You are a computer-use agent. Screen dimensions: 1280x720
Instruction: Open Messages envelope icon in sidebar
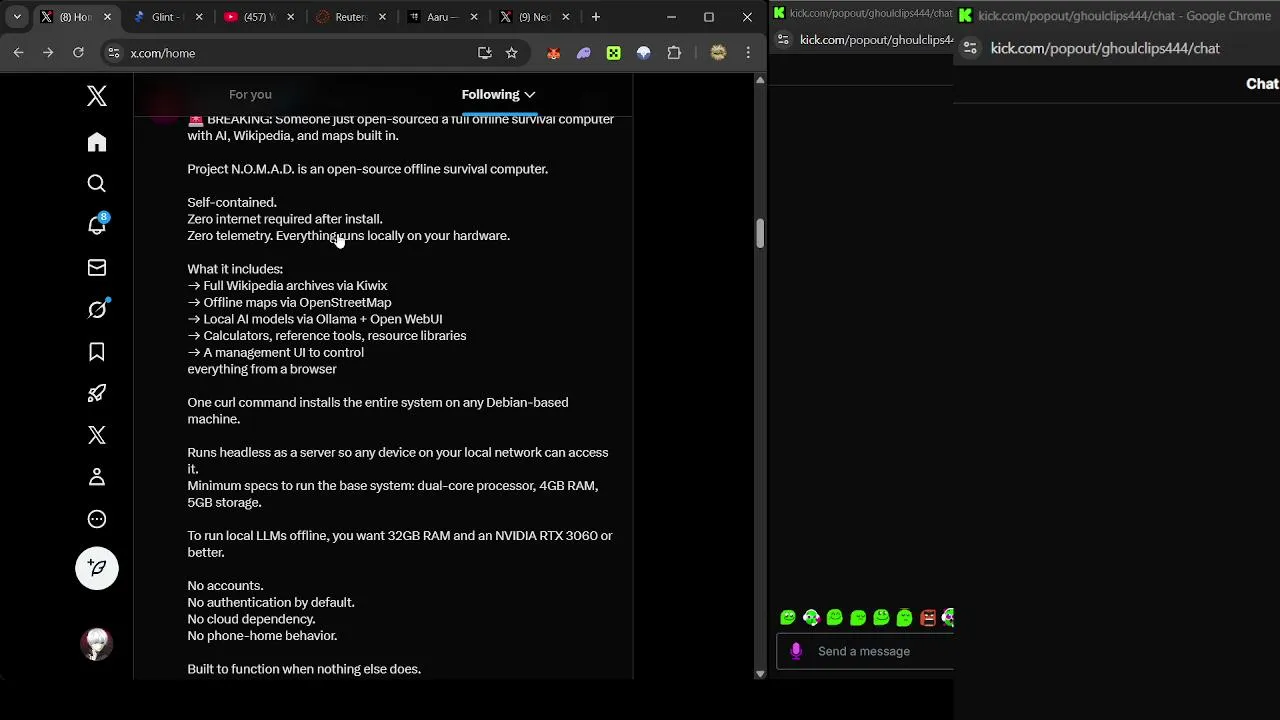click(97, 267)
